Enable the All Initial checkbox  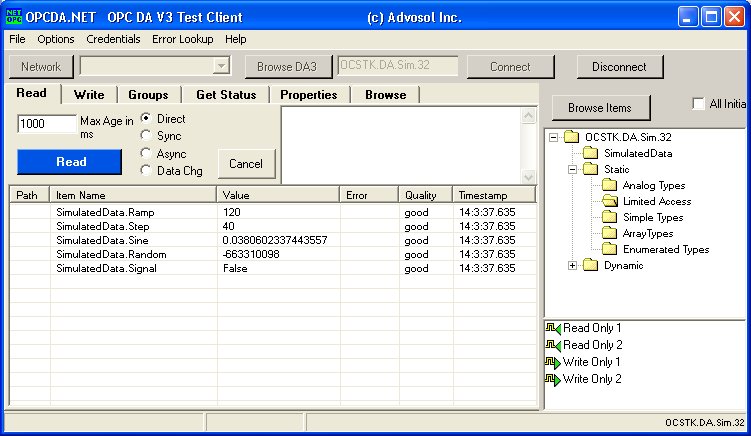(699, 104)
